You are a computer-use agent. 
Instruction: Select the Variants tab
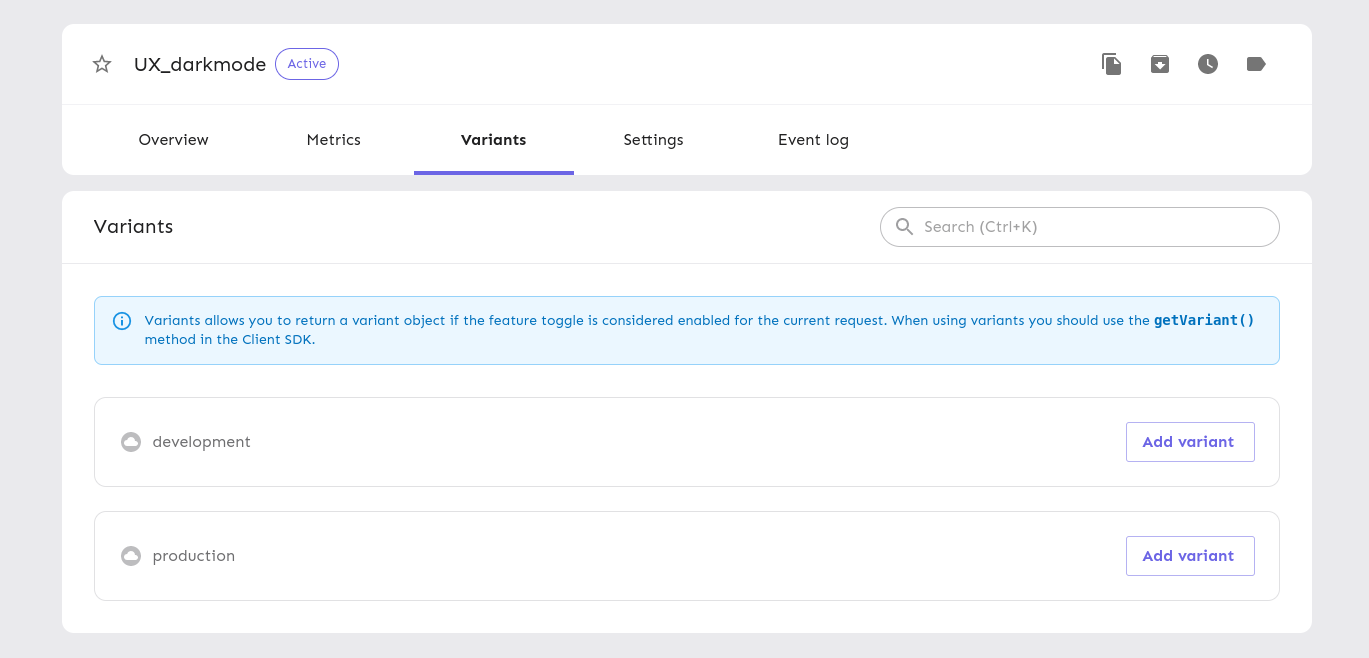(x=493, y=140)
